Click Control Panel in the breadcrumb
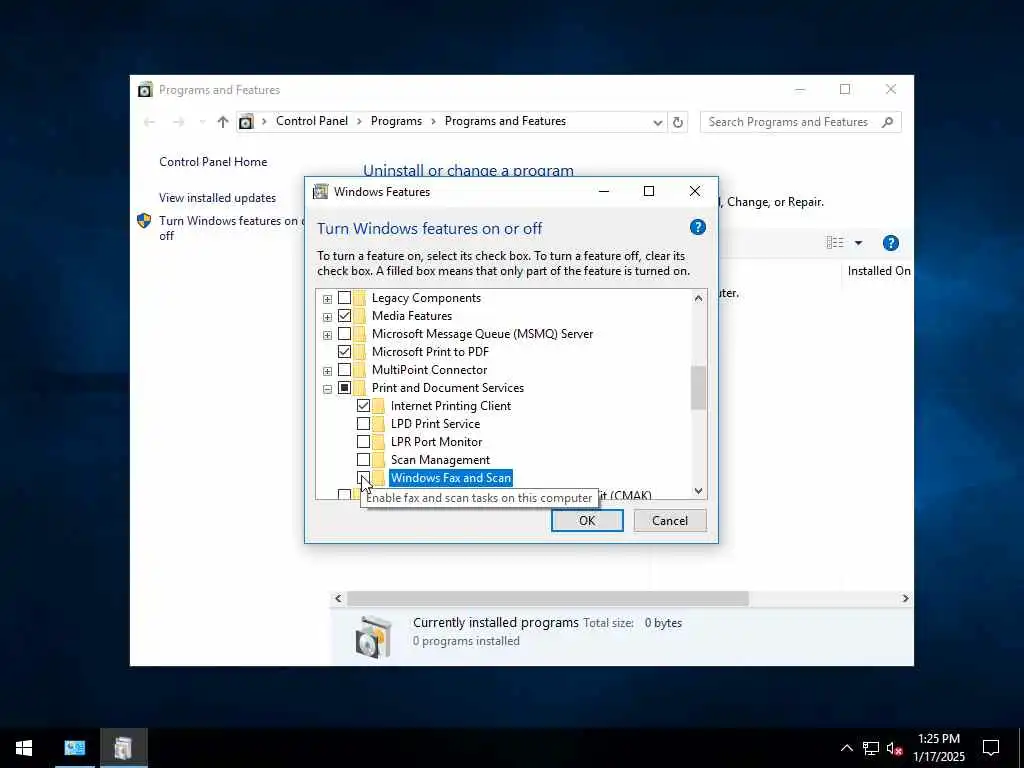This screenshot has height=768, width=1024. coord(312,121)
